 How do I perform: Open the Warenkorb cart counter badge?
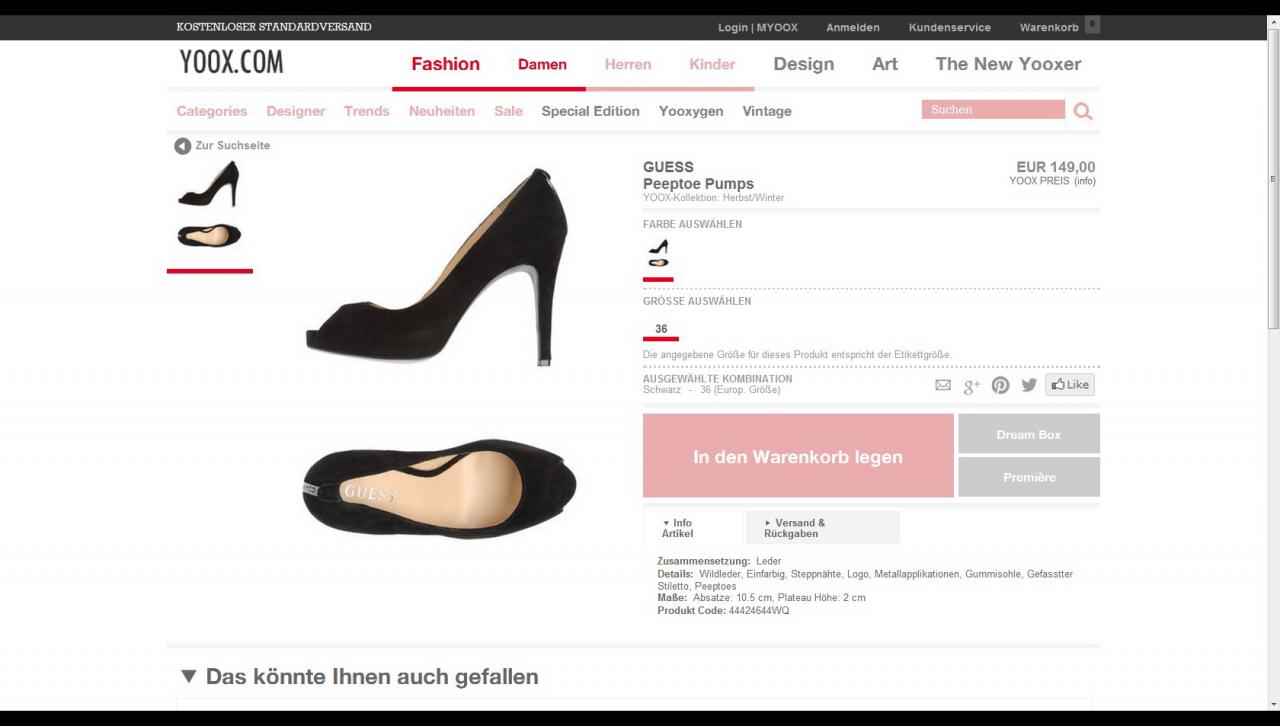coord(1092,25)
